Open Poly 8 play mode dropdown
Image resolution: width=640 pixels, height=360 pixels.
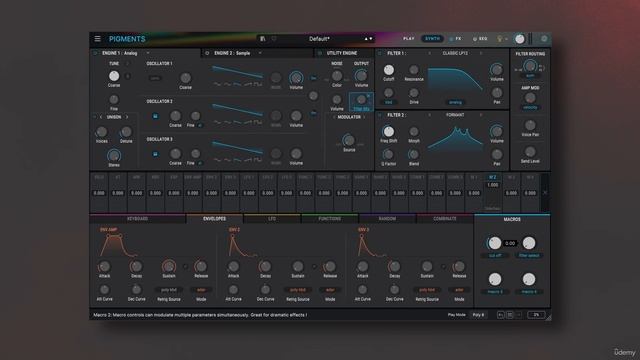tap(478, 315)
